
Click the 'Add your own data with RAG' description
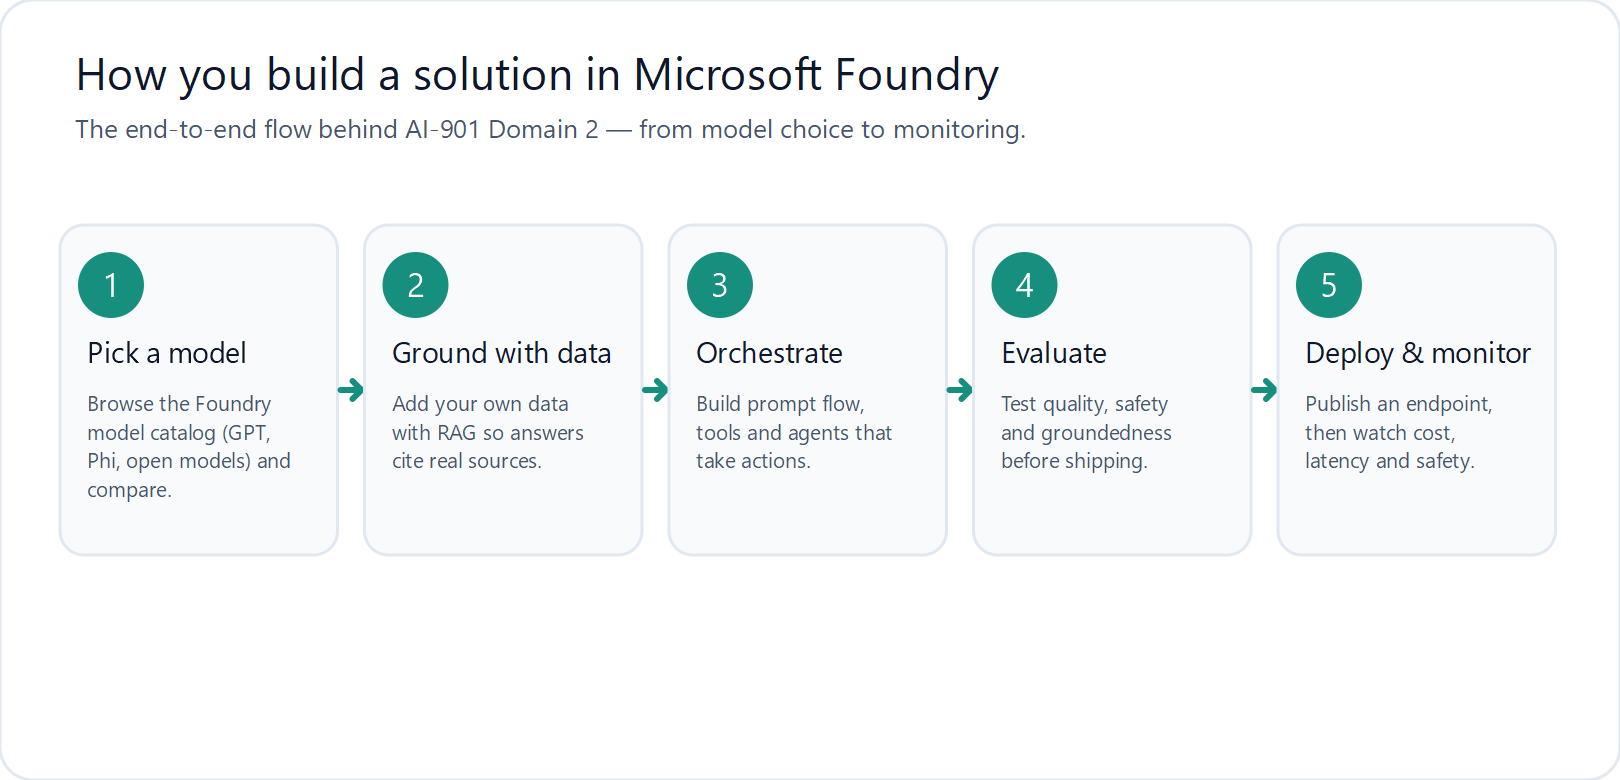(488, 432)
